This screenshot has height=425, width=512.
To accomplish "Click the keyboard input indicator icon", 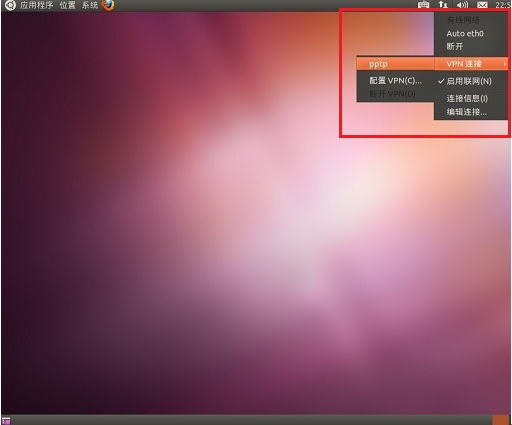I will click(x=423, y=5).
